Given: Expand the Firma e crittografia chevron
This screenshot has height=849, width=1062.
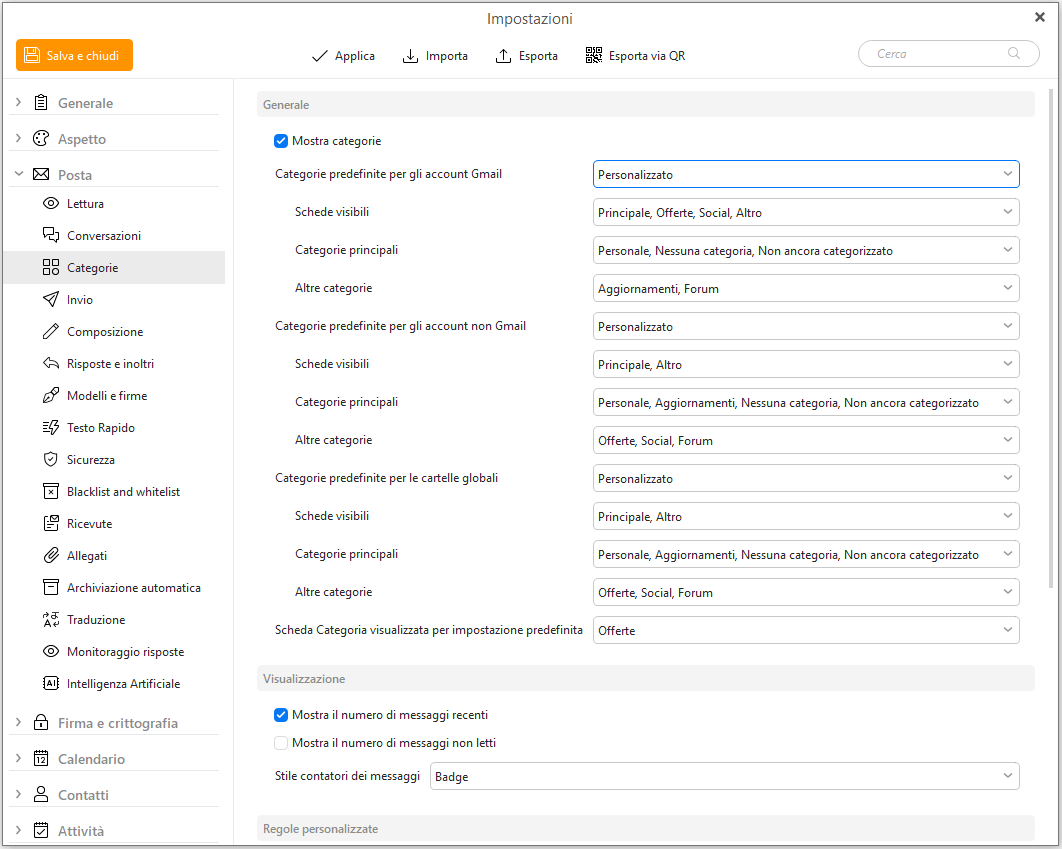Looking at the screenshot, I should tap(19, 722).
